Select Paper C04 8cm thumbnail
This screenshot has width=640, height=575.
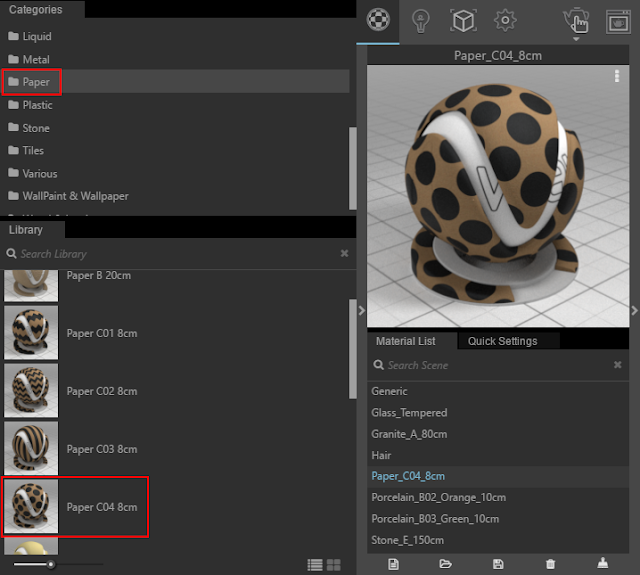click(x=31, y=506)
